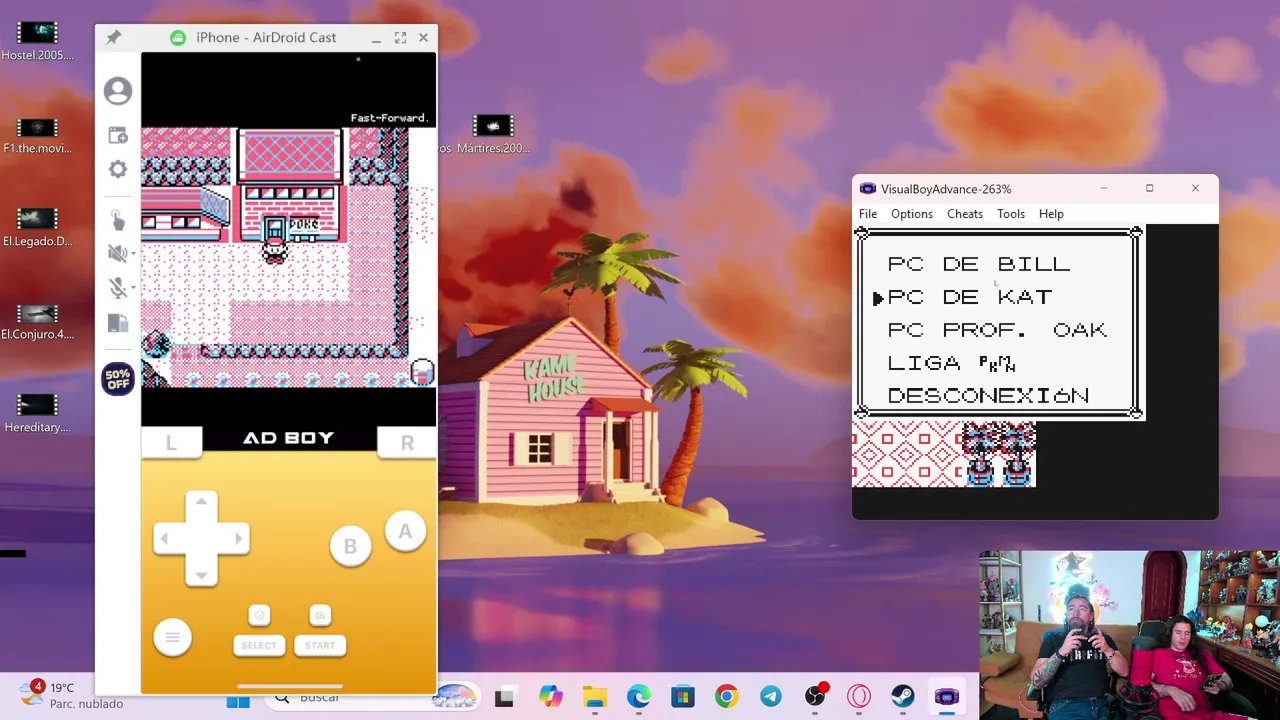
Task: Click the rotate screen icon in AirDroid sidebar
Action: [117, 323]
